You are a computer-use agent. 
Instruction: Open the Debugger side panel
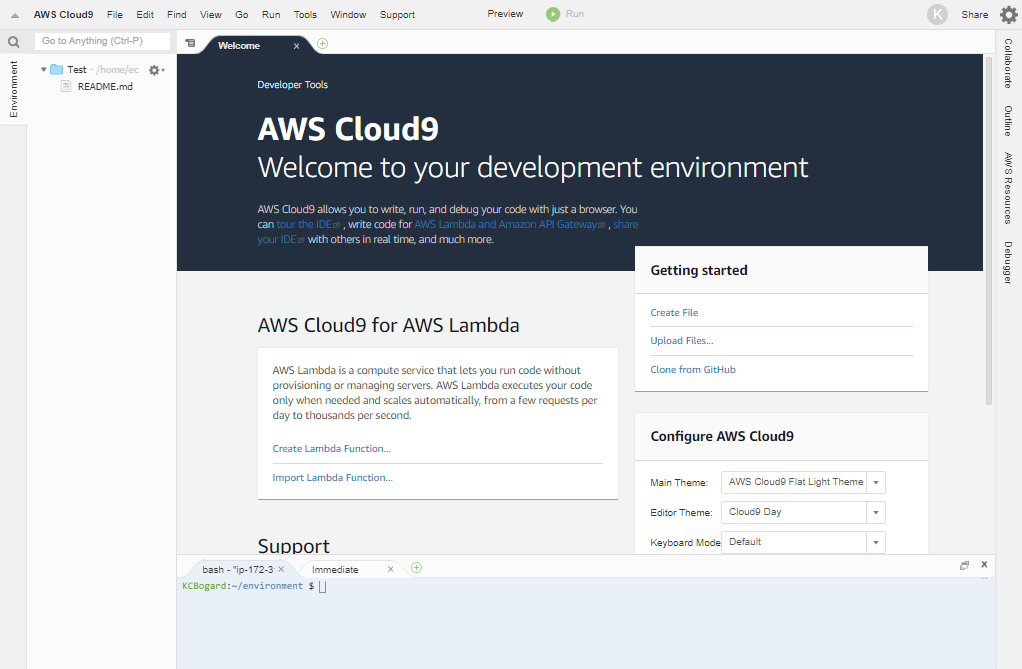[x=1008, y=263]
